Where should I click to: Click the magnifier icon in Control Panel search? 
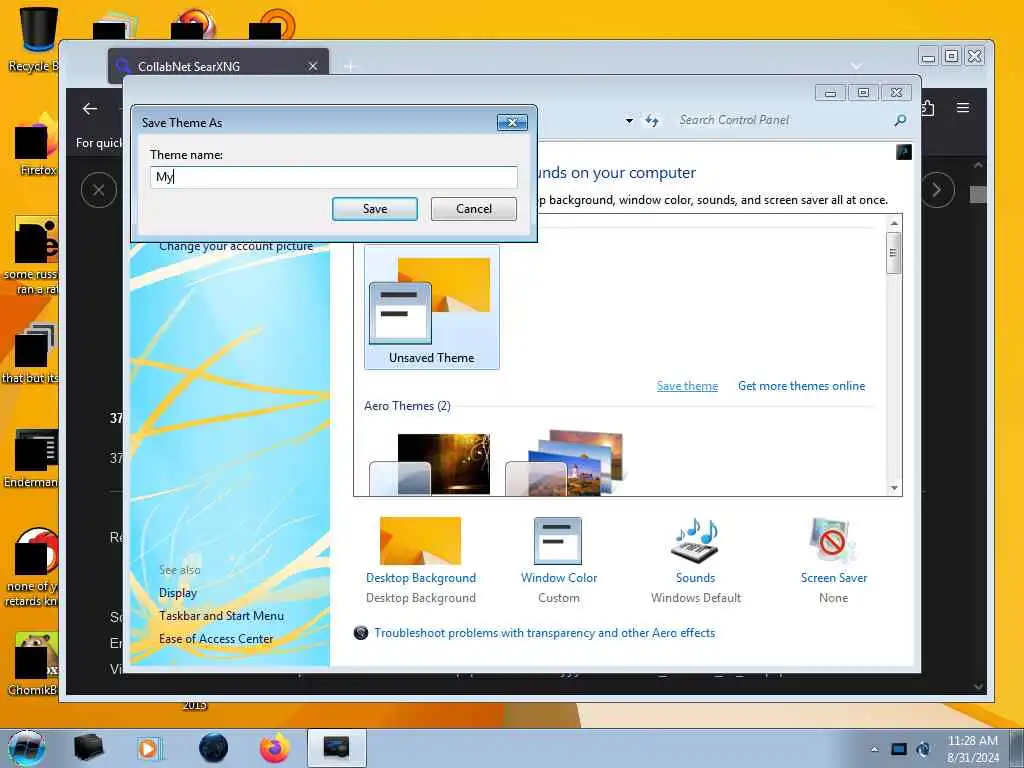click(x=900, y=120)
